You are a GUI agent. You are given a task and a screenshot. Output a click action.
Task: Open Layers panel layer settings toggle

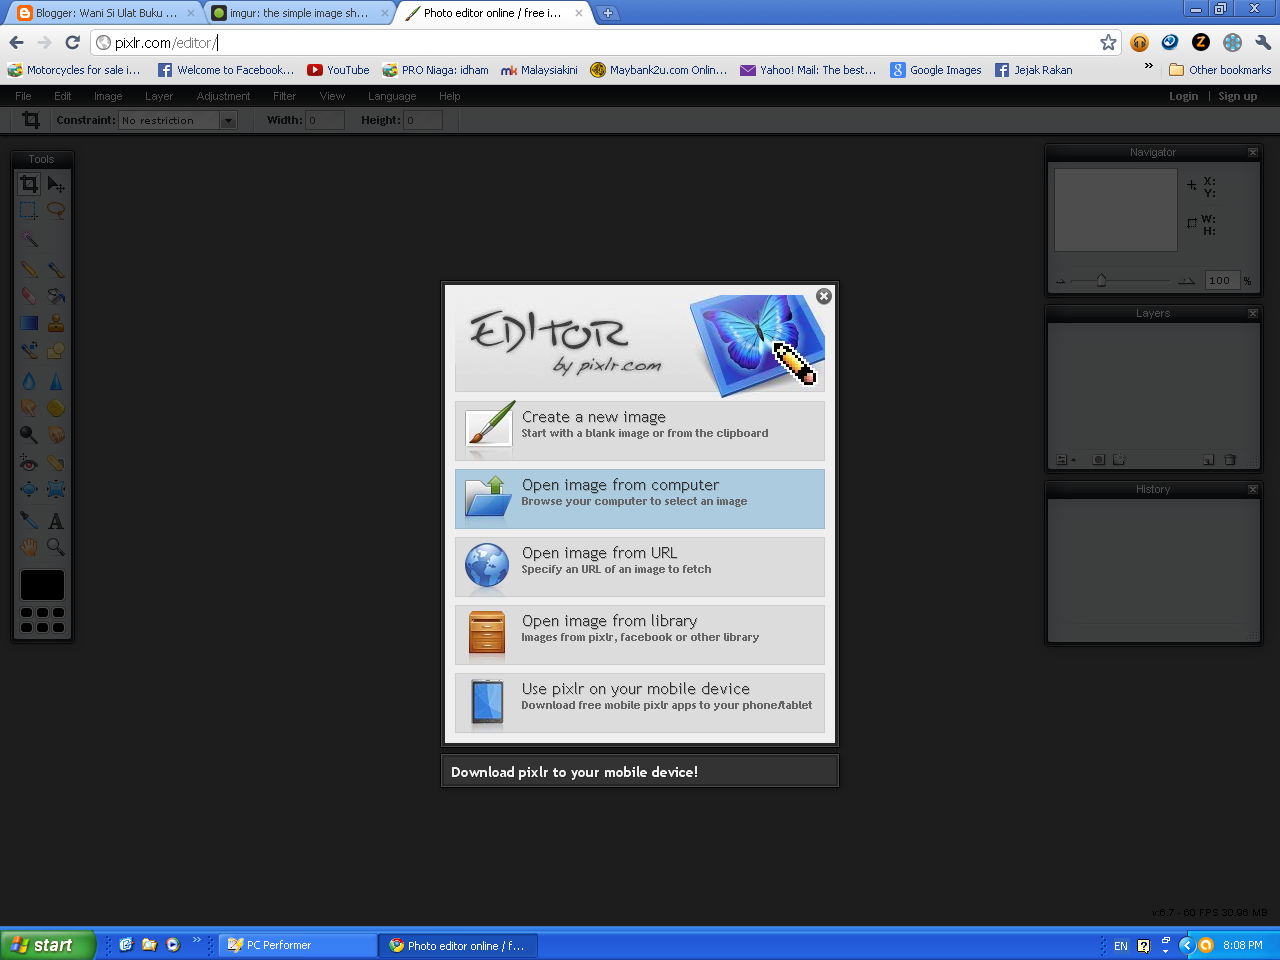[x=1066, y=460]
